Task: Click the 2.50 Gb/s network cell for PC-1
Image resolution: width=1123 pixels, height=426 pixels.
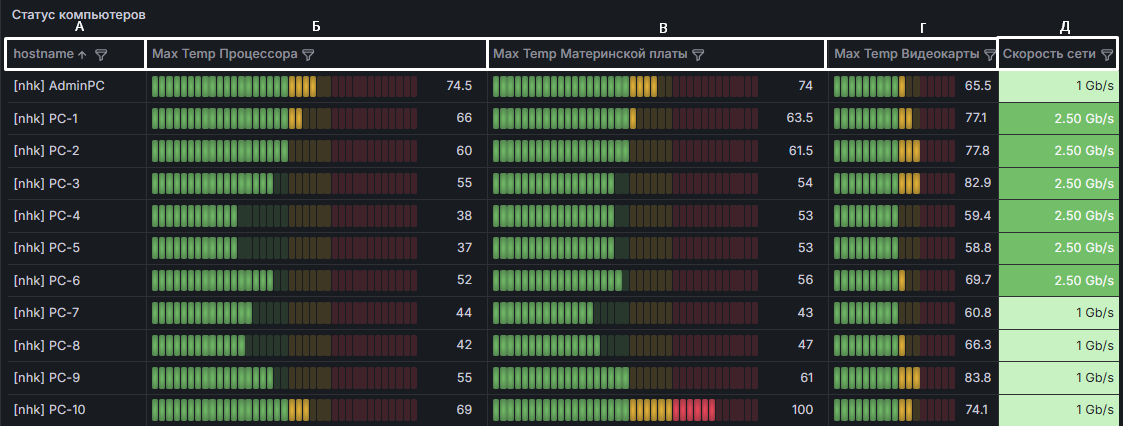Action: [1058, 118]
